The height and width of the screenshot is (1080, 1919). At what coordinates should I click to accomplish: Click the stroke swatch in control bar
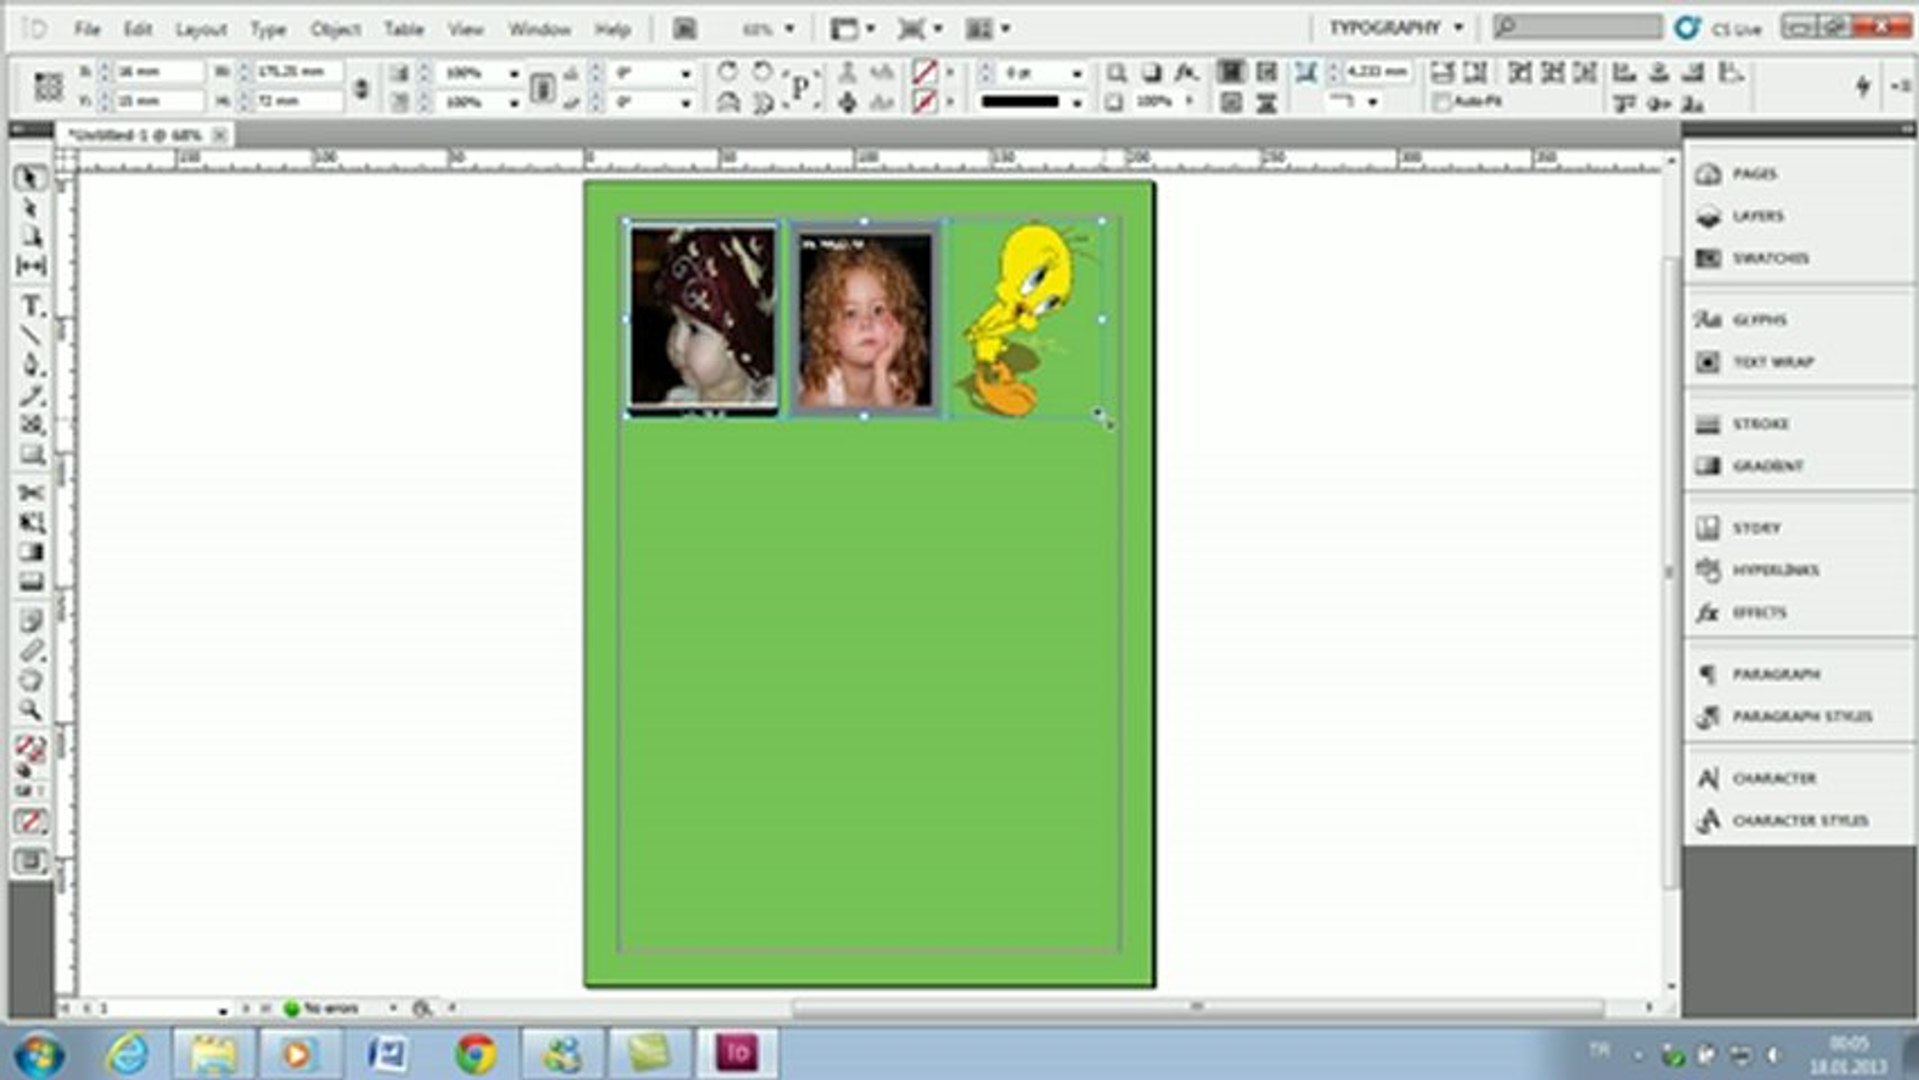tap(924, 102)
